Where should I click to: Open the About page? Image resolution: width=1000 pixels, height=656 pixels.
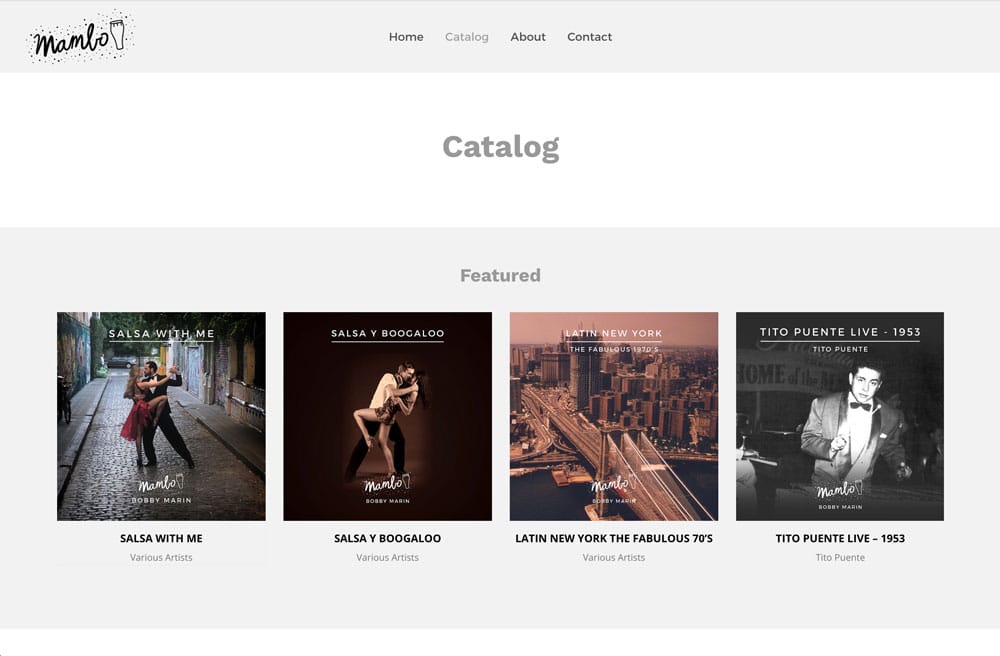click(528, 37)
